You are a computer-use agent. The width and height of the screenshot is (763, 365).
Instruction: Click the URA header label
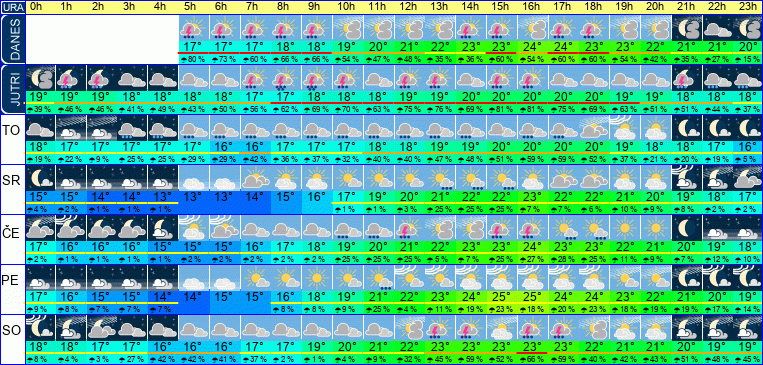12,7
